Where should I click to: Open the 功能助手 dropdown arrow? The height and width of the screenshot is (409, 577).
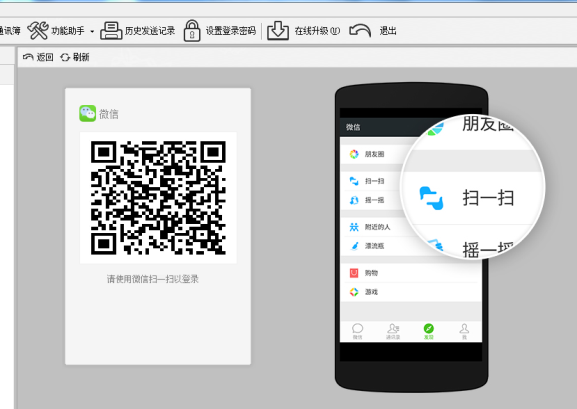tap(92, 31)
